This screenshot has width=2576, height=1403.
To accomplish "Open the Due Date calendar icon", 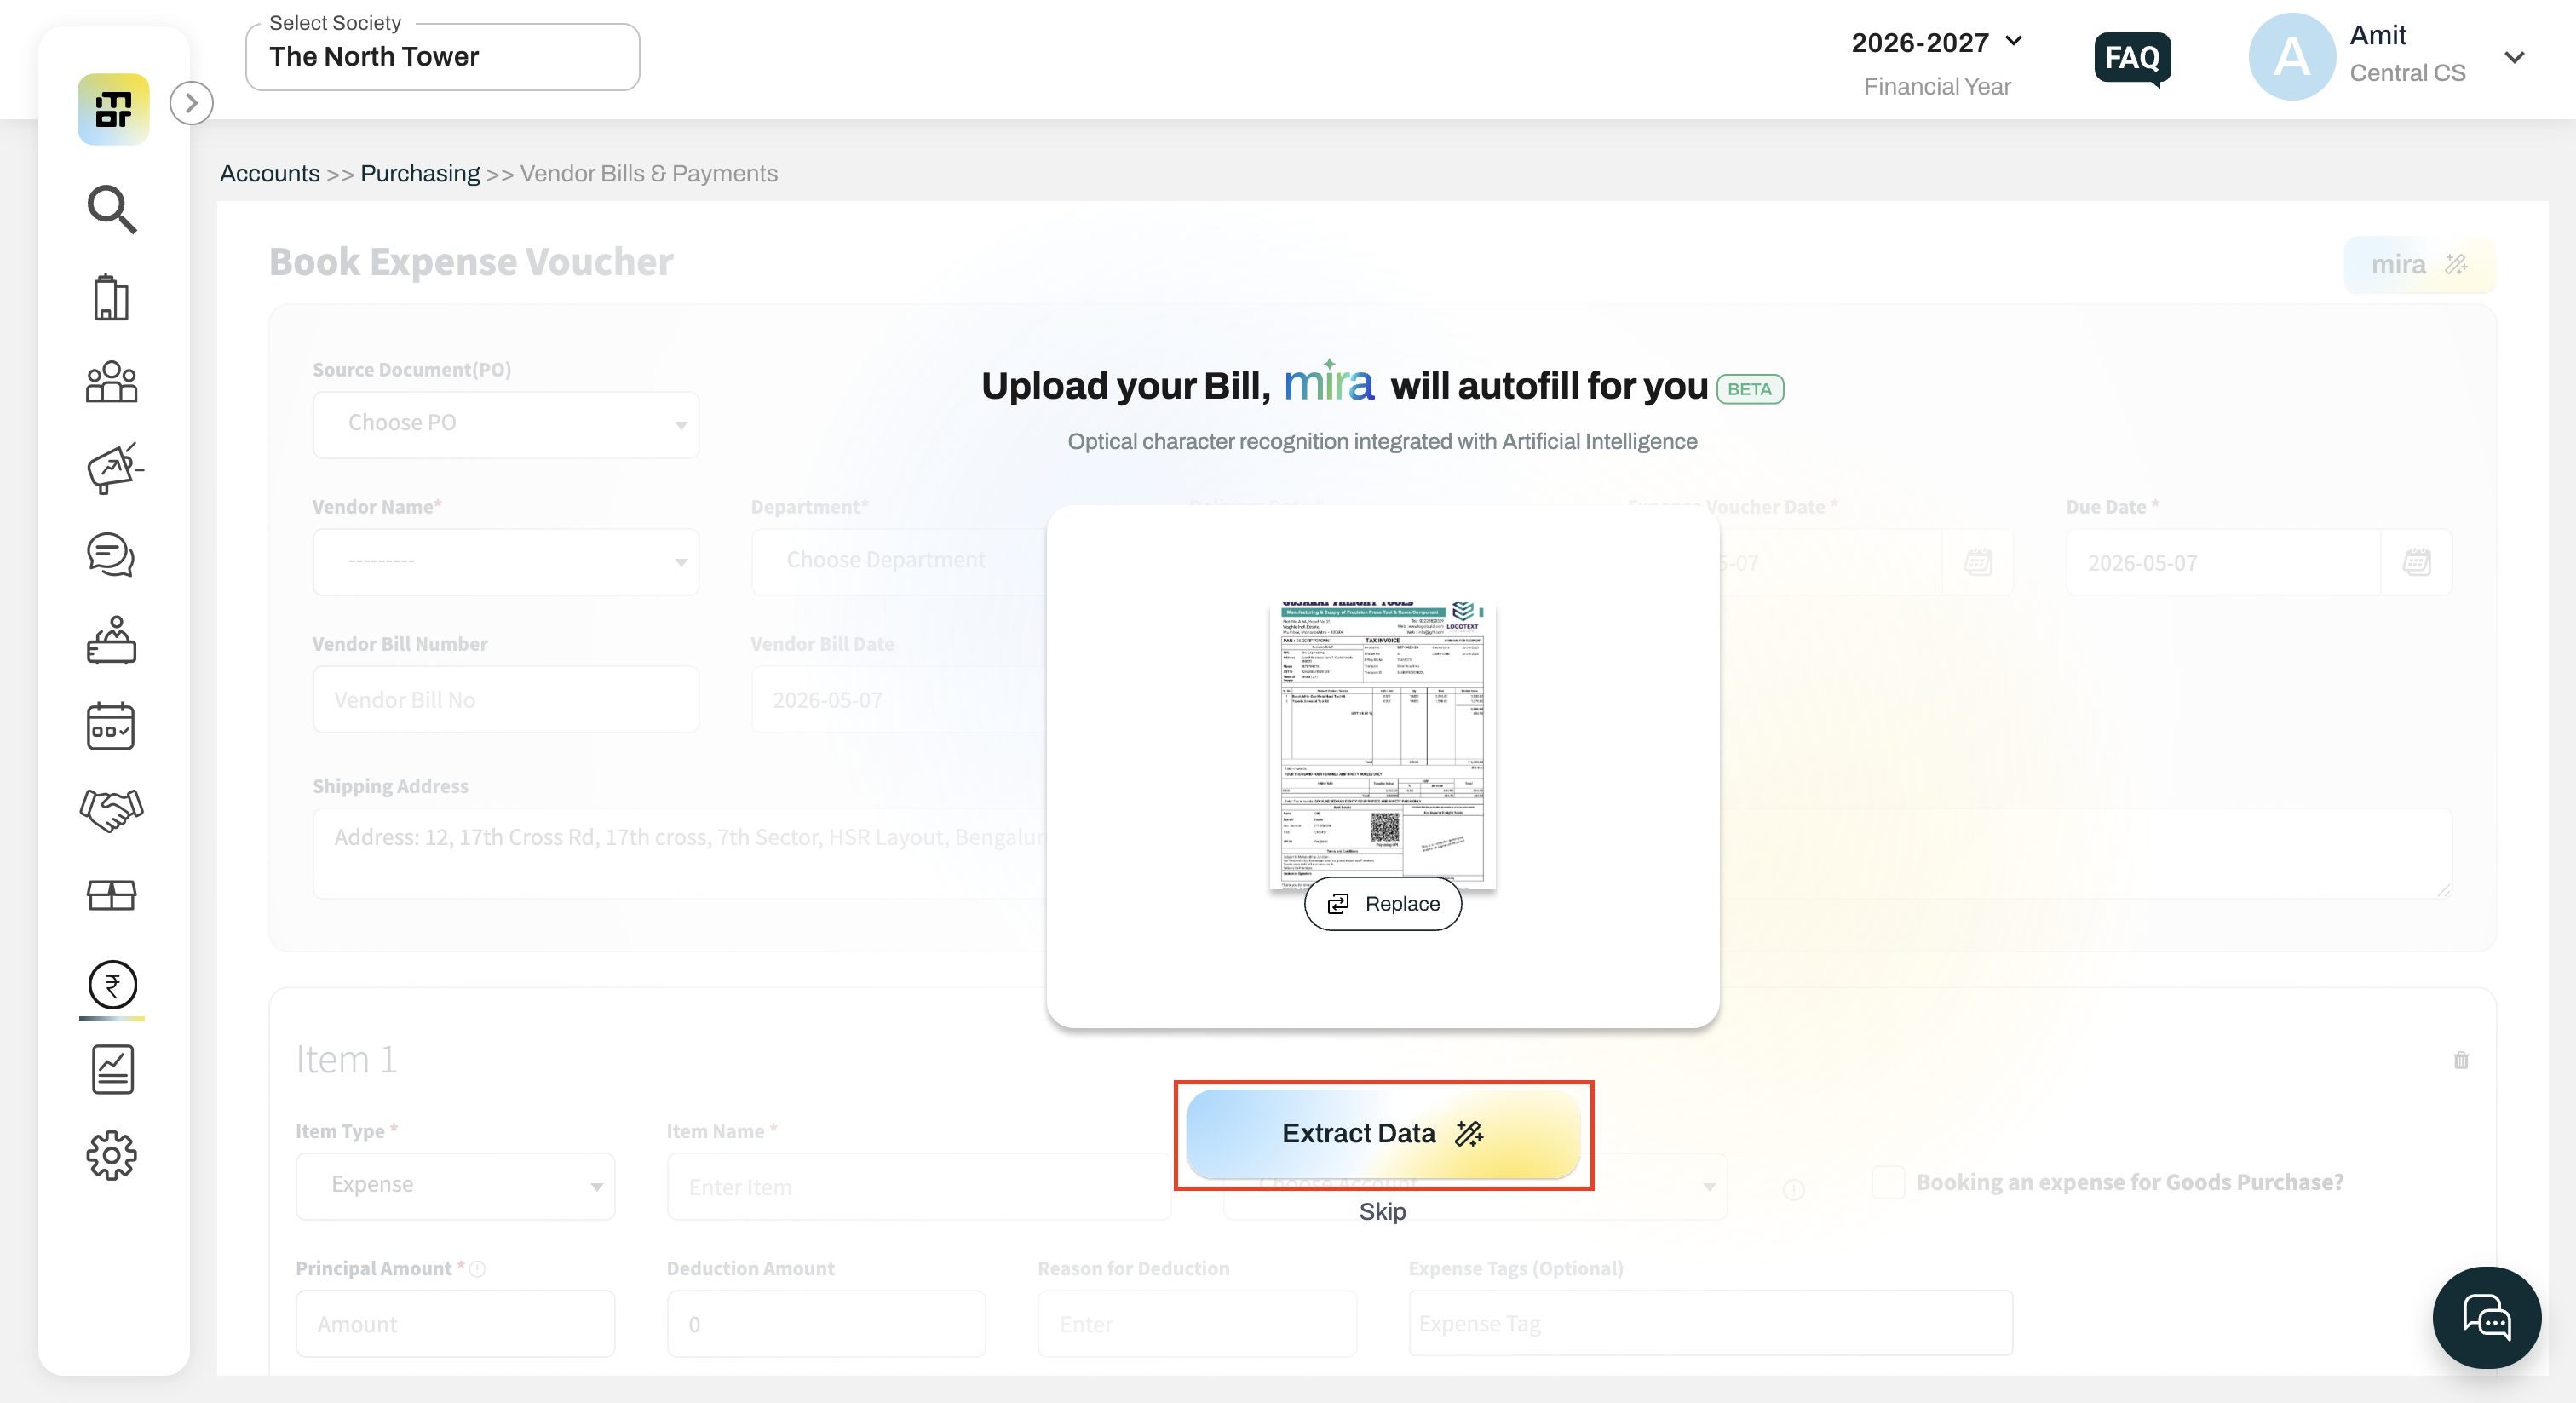I will (x=2416, y=562).
